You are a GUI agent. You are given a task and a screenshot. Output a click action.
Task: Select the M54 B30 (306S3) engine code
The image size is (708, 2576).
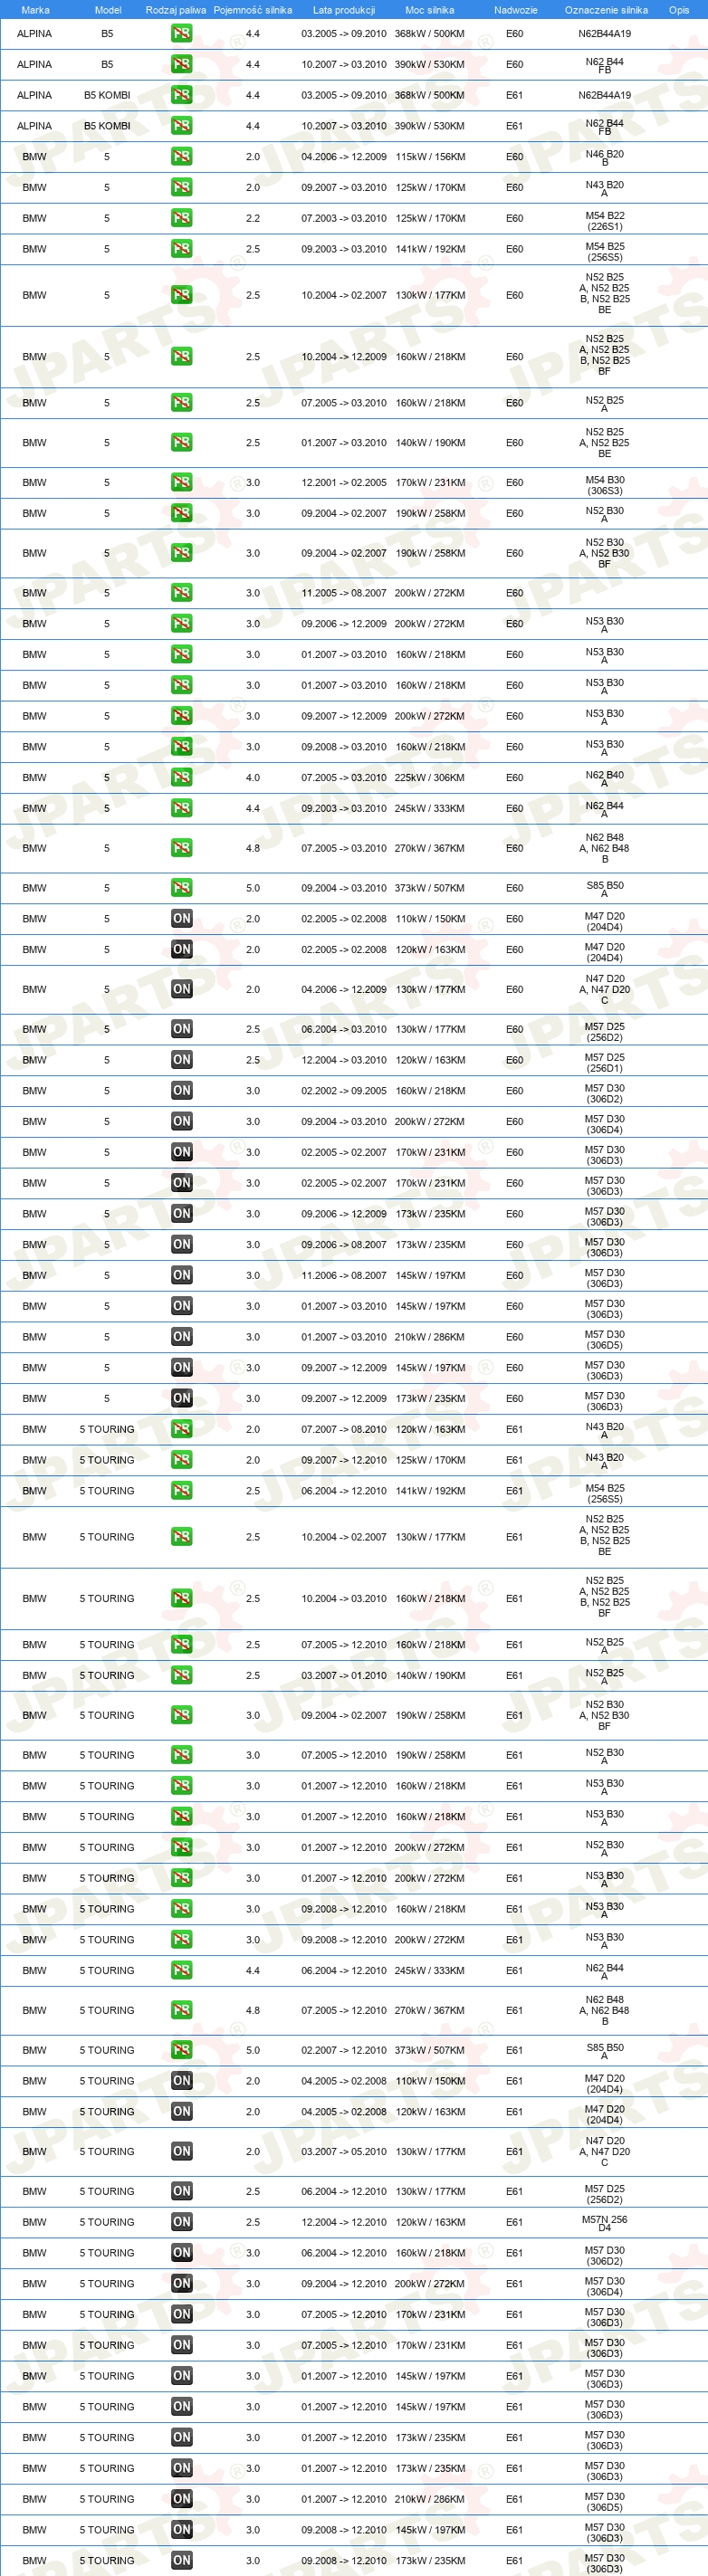604,485
